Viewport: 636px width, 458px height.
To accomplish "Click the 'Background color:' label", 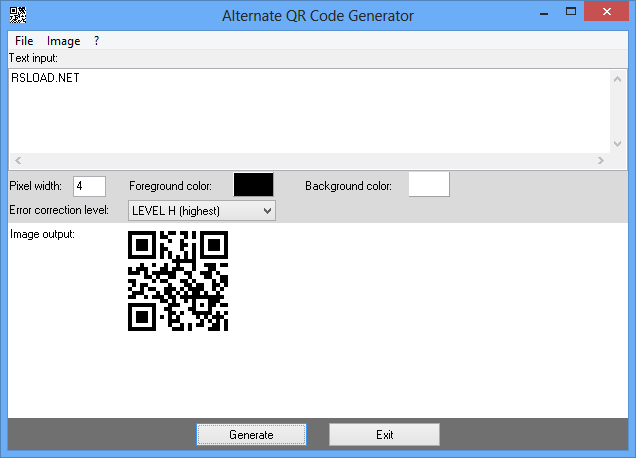I will coord(348,186).
